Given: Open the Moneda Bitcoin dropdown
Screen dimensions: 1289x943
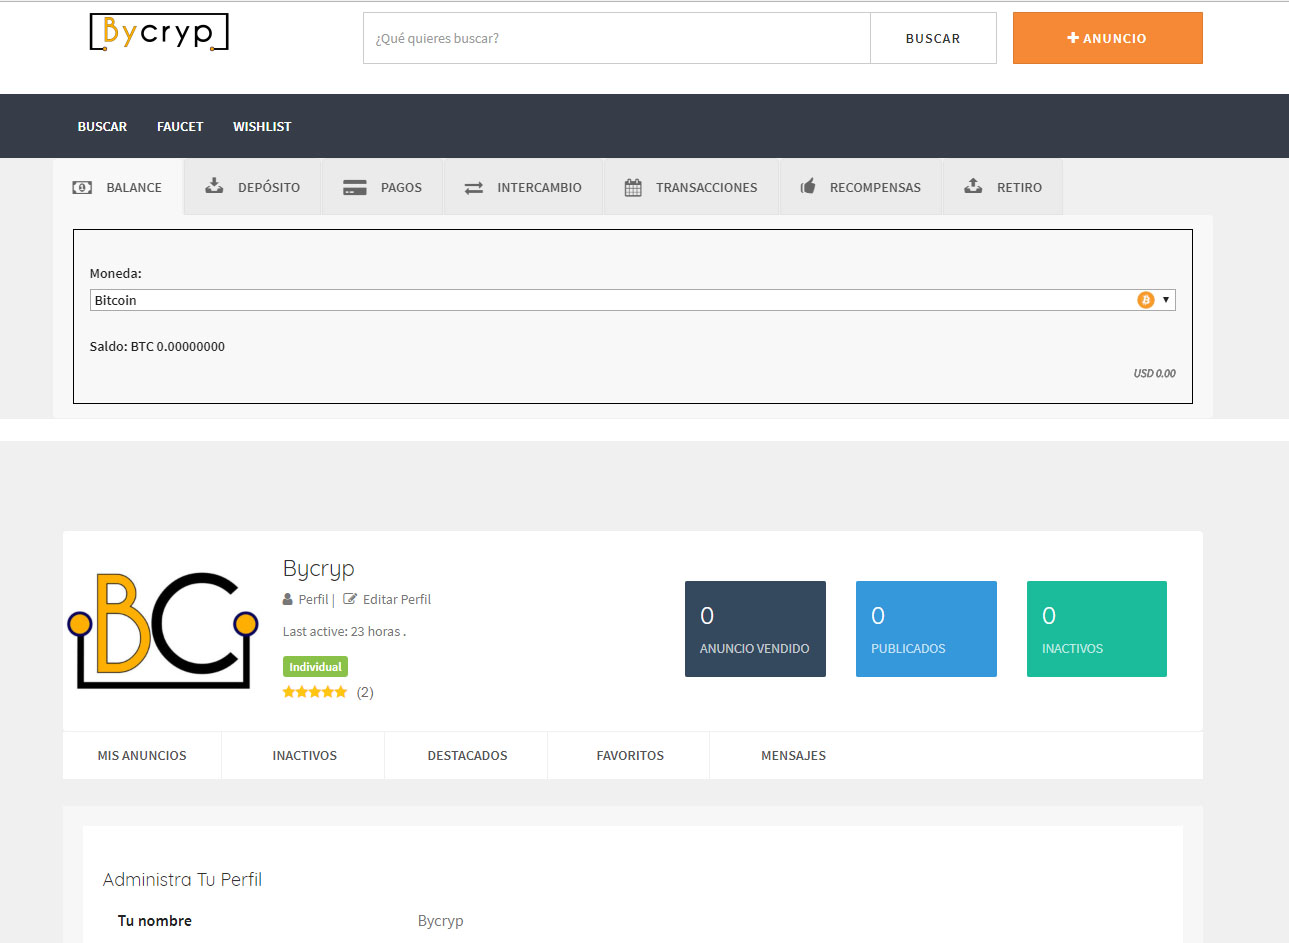Looking at the screenshot, I should (632, 300).
